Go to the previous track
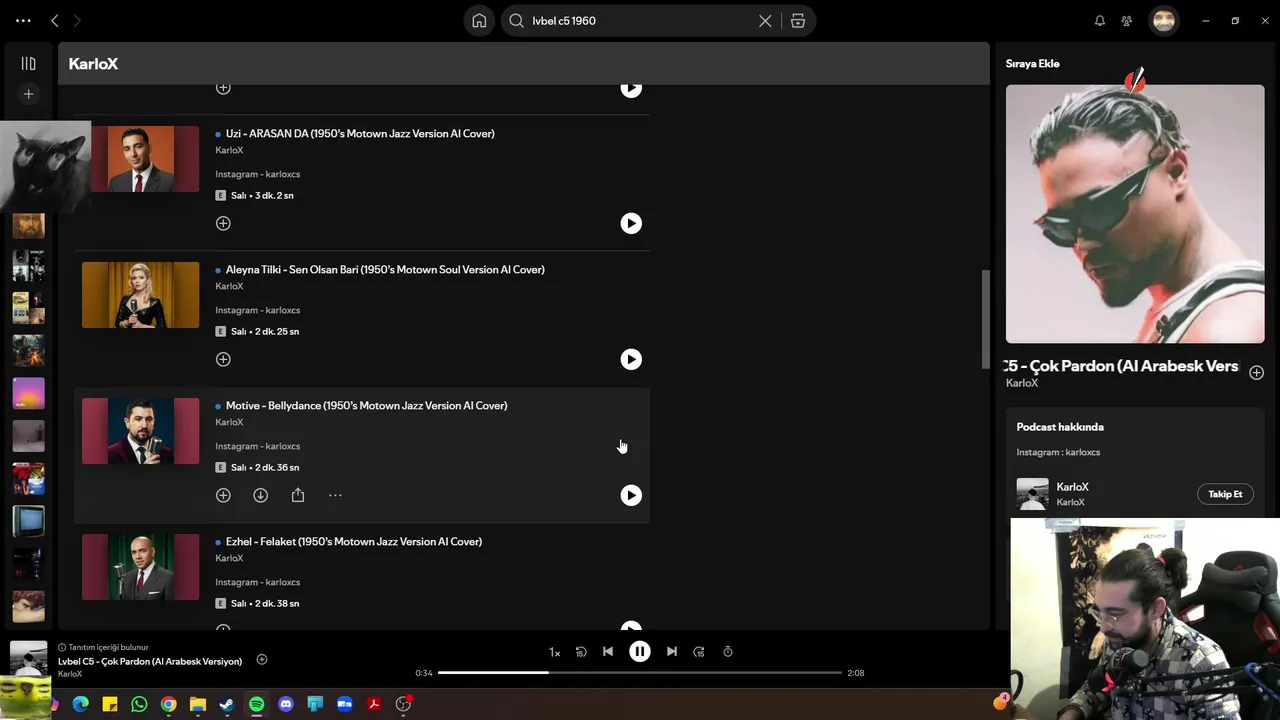Viewport: 1280px width, 720px height. point(607,651)
